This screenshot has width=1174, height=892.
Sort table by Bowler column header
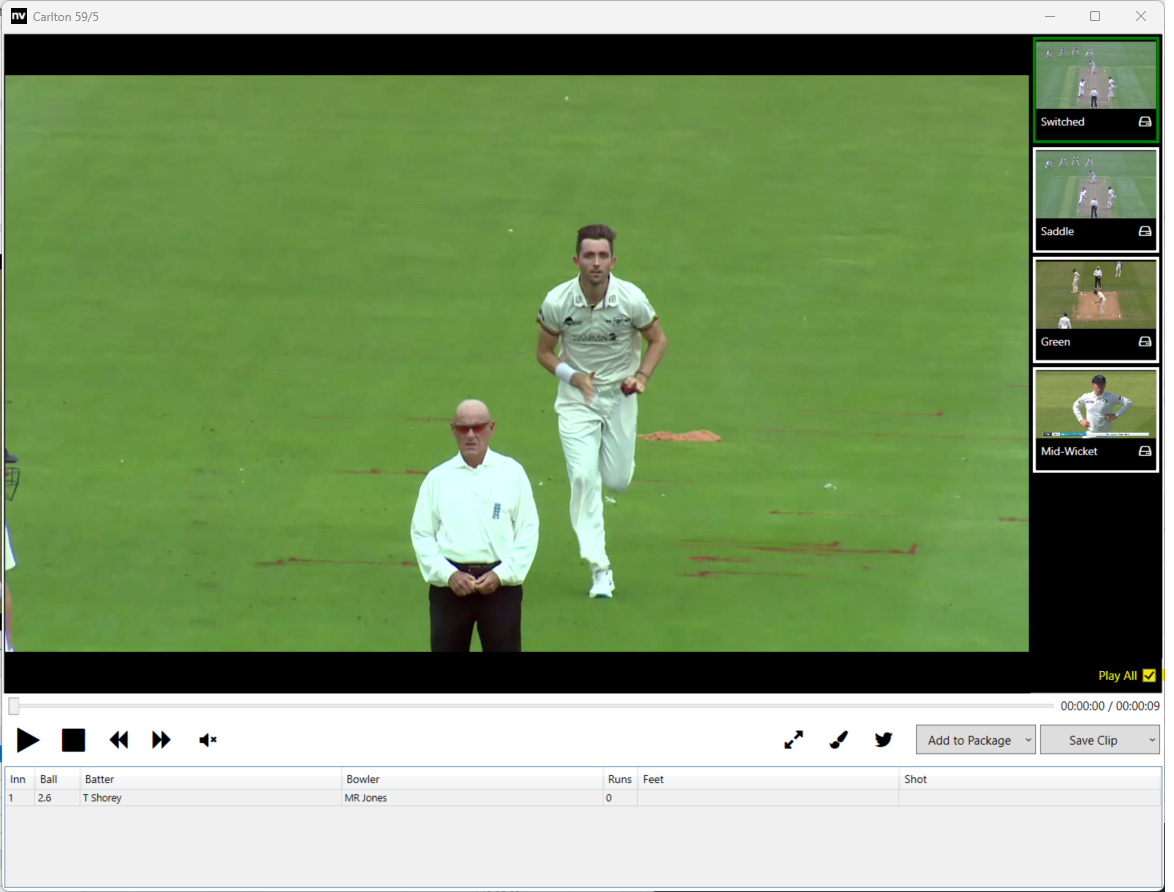tap(363, 779)
